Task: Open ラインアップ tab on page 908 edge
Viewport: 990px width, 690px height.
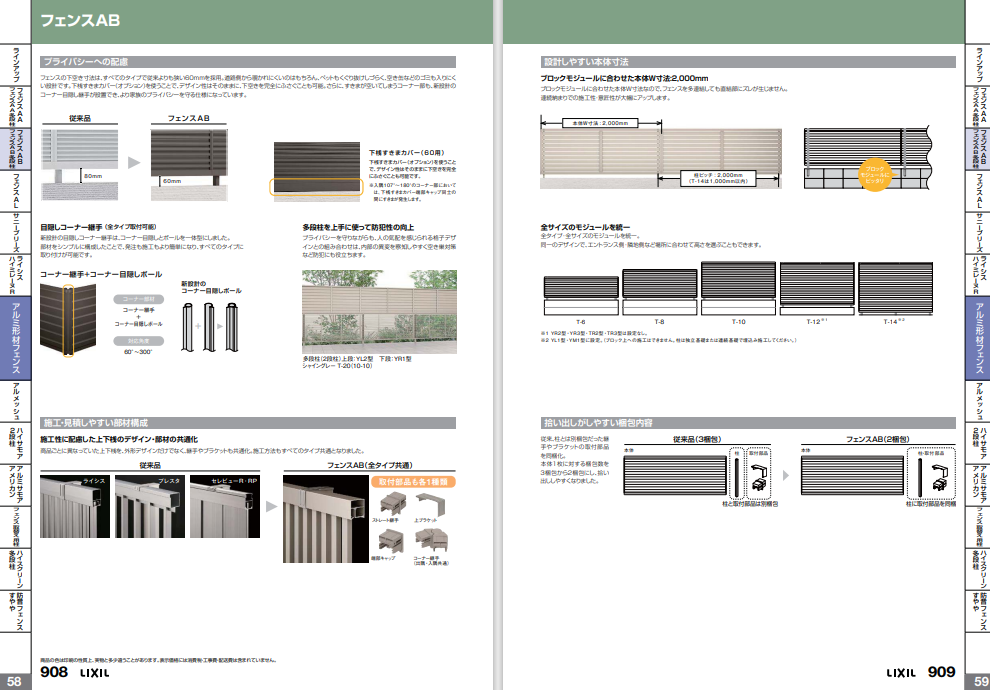Action: (15, 64)
